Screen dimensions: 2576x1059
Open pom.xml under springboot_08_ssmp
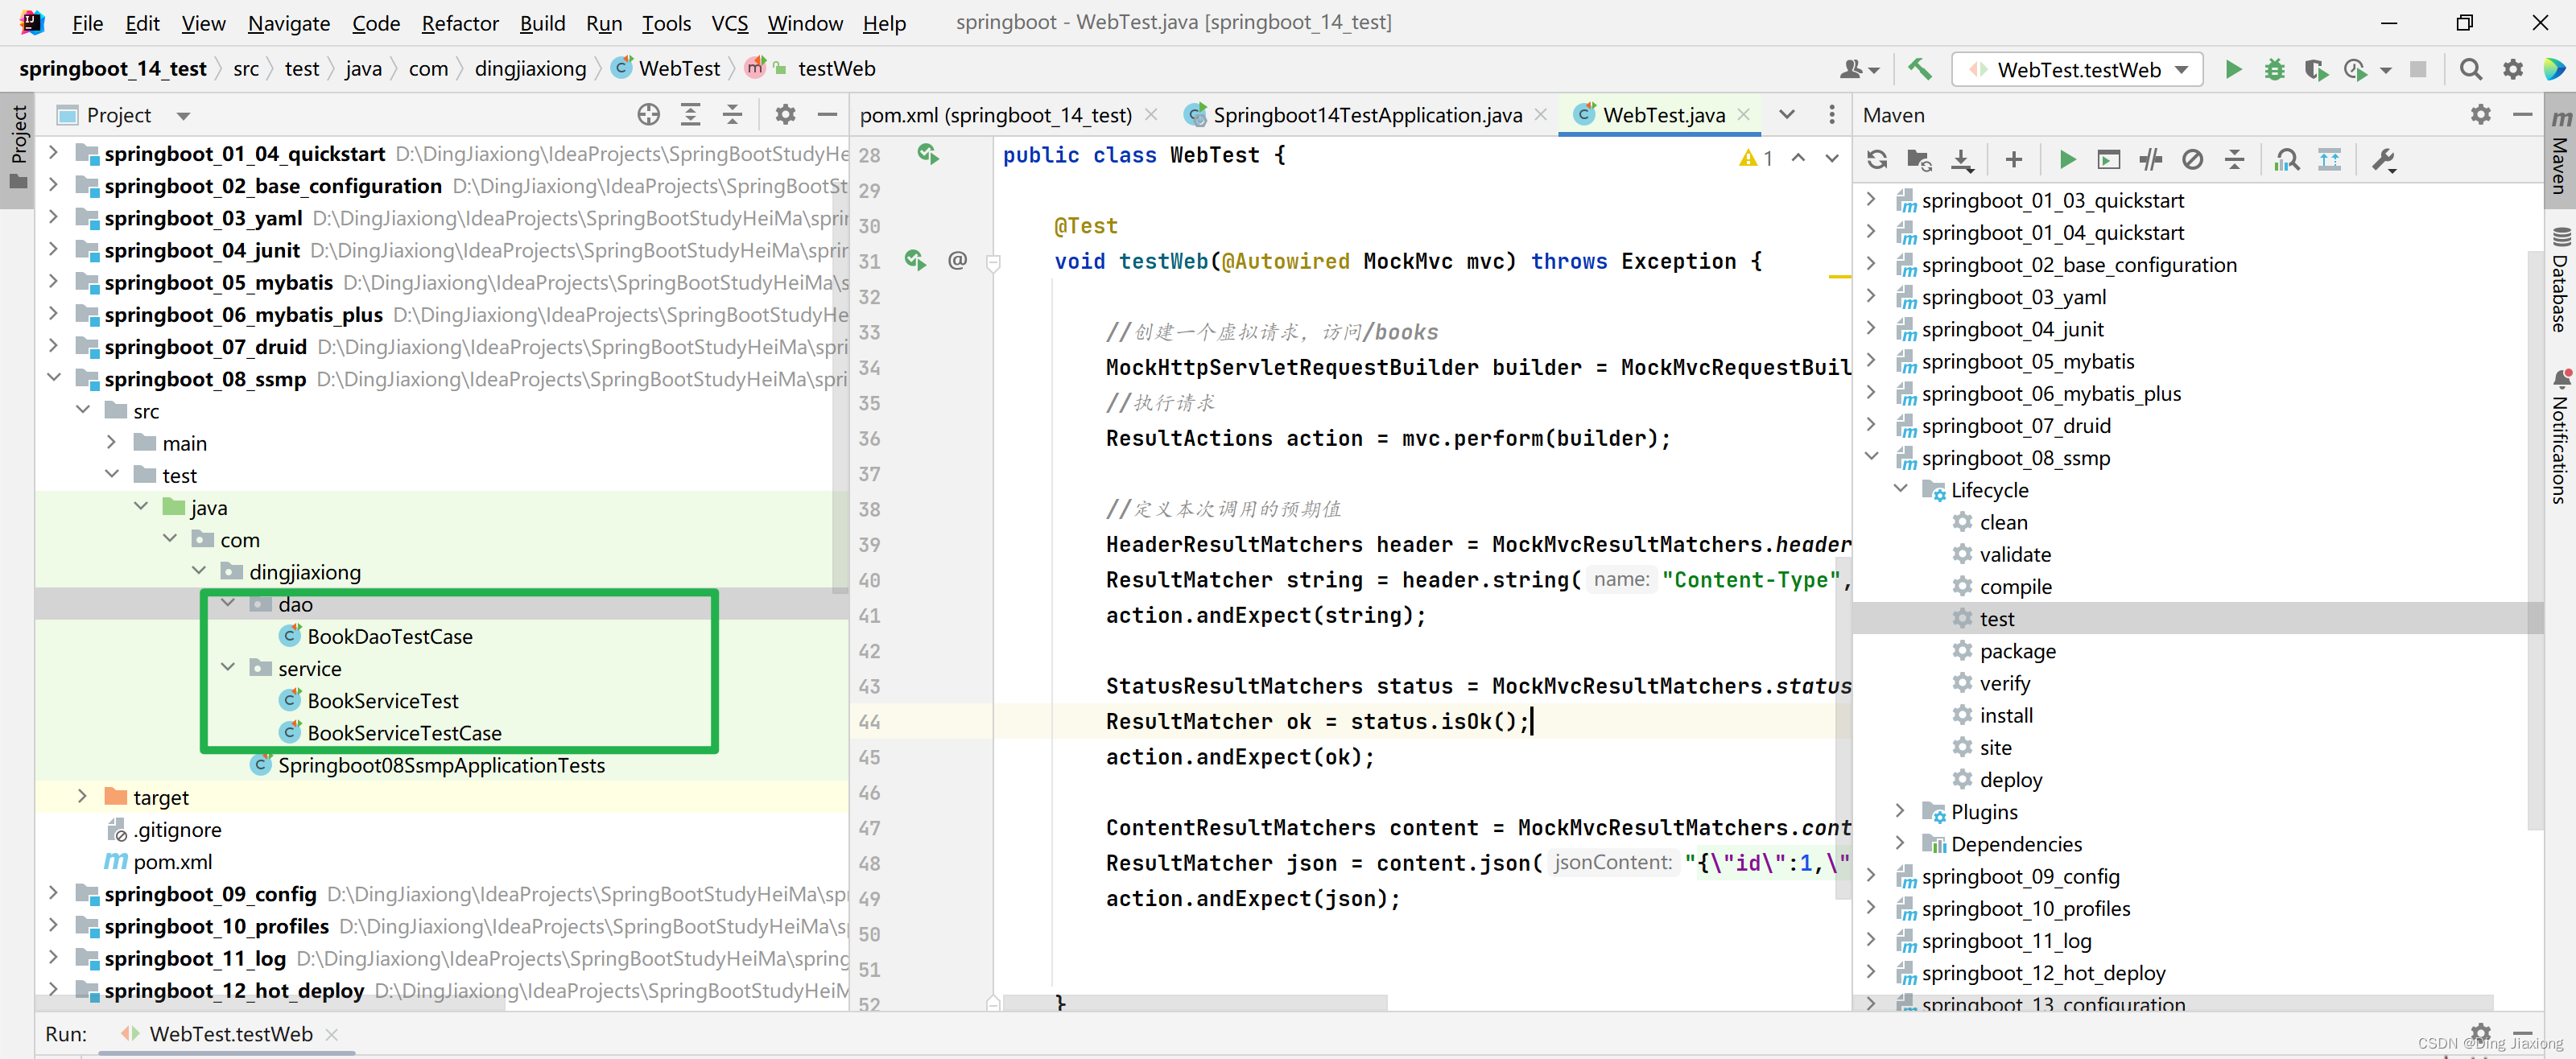pyautogui.click(x=171, y=861)
